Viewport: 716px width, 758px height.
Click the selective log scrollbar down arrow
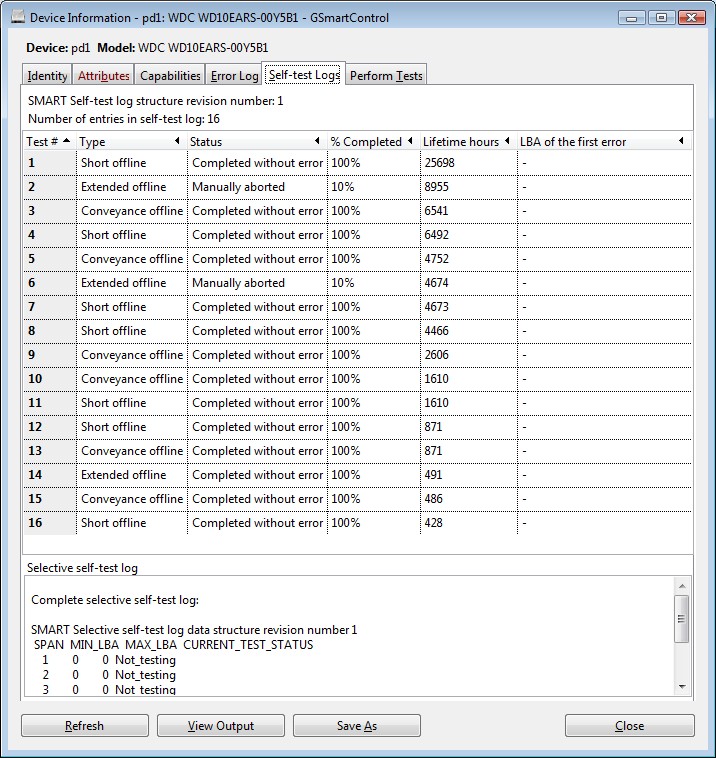(682, 686)
